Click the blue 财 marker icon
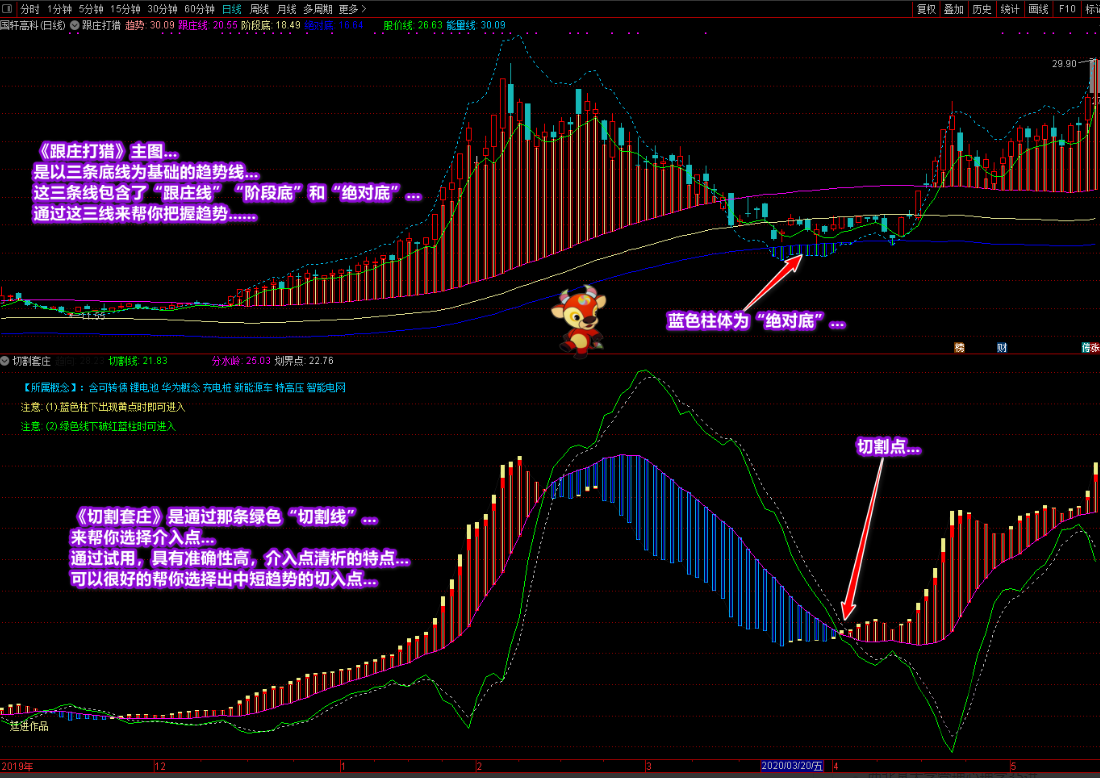The width and height of the screenshot is (1100, 778). pyautogui.click(x=1002, y=347)
